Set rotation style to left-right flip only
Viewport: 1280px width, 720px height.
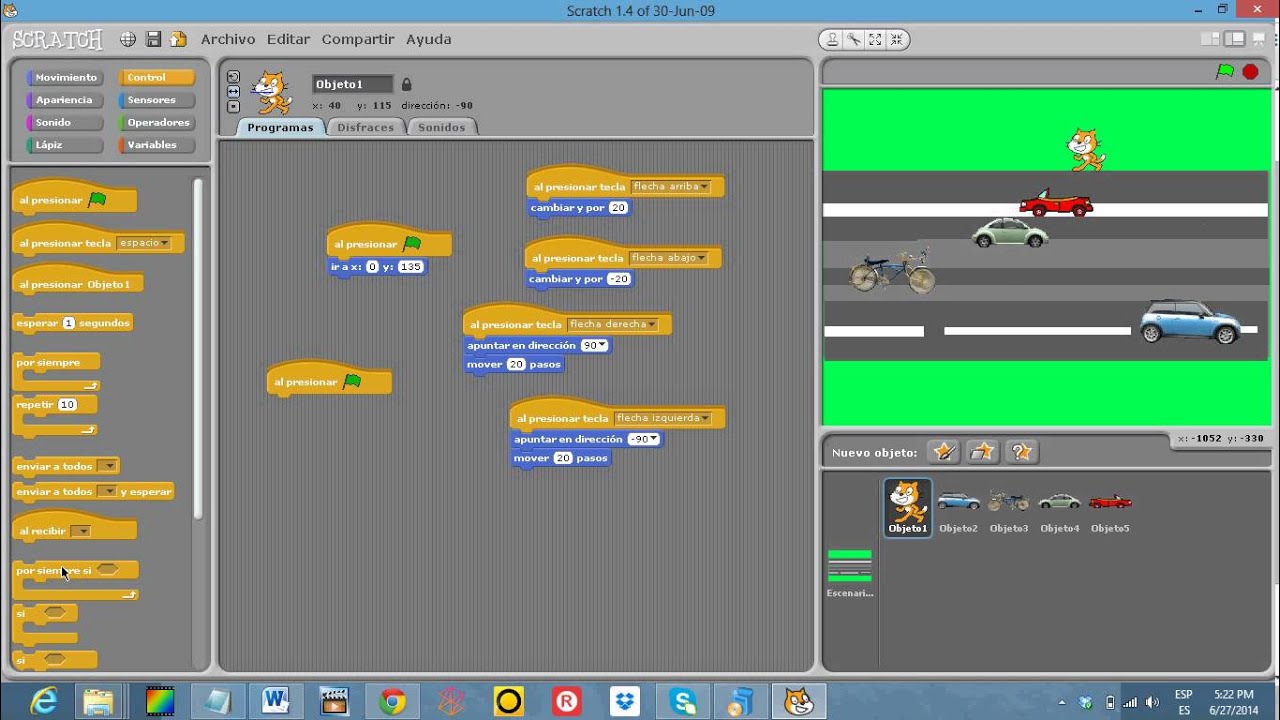pos(233,91)
